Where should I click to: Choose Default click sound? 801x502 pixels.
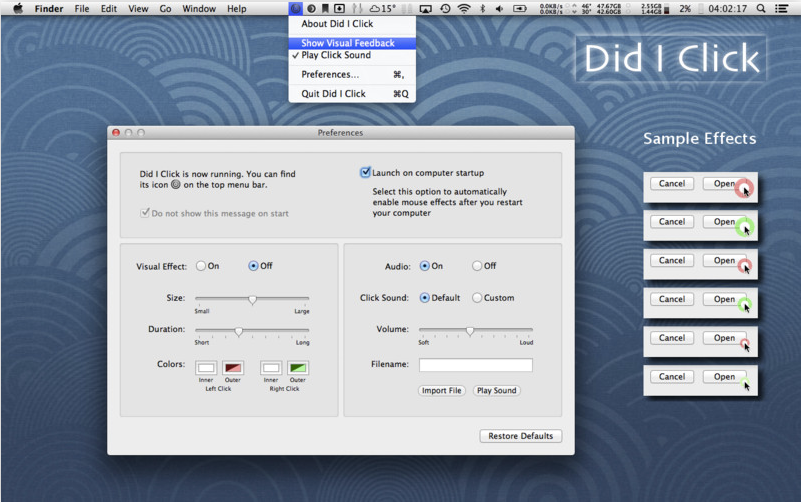425,298
